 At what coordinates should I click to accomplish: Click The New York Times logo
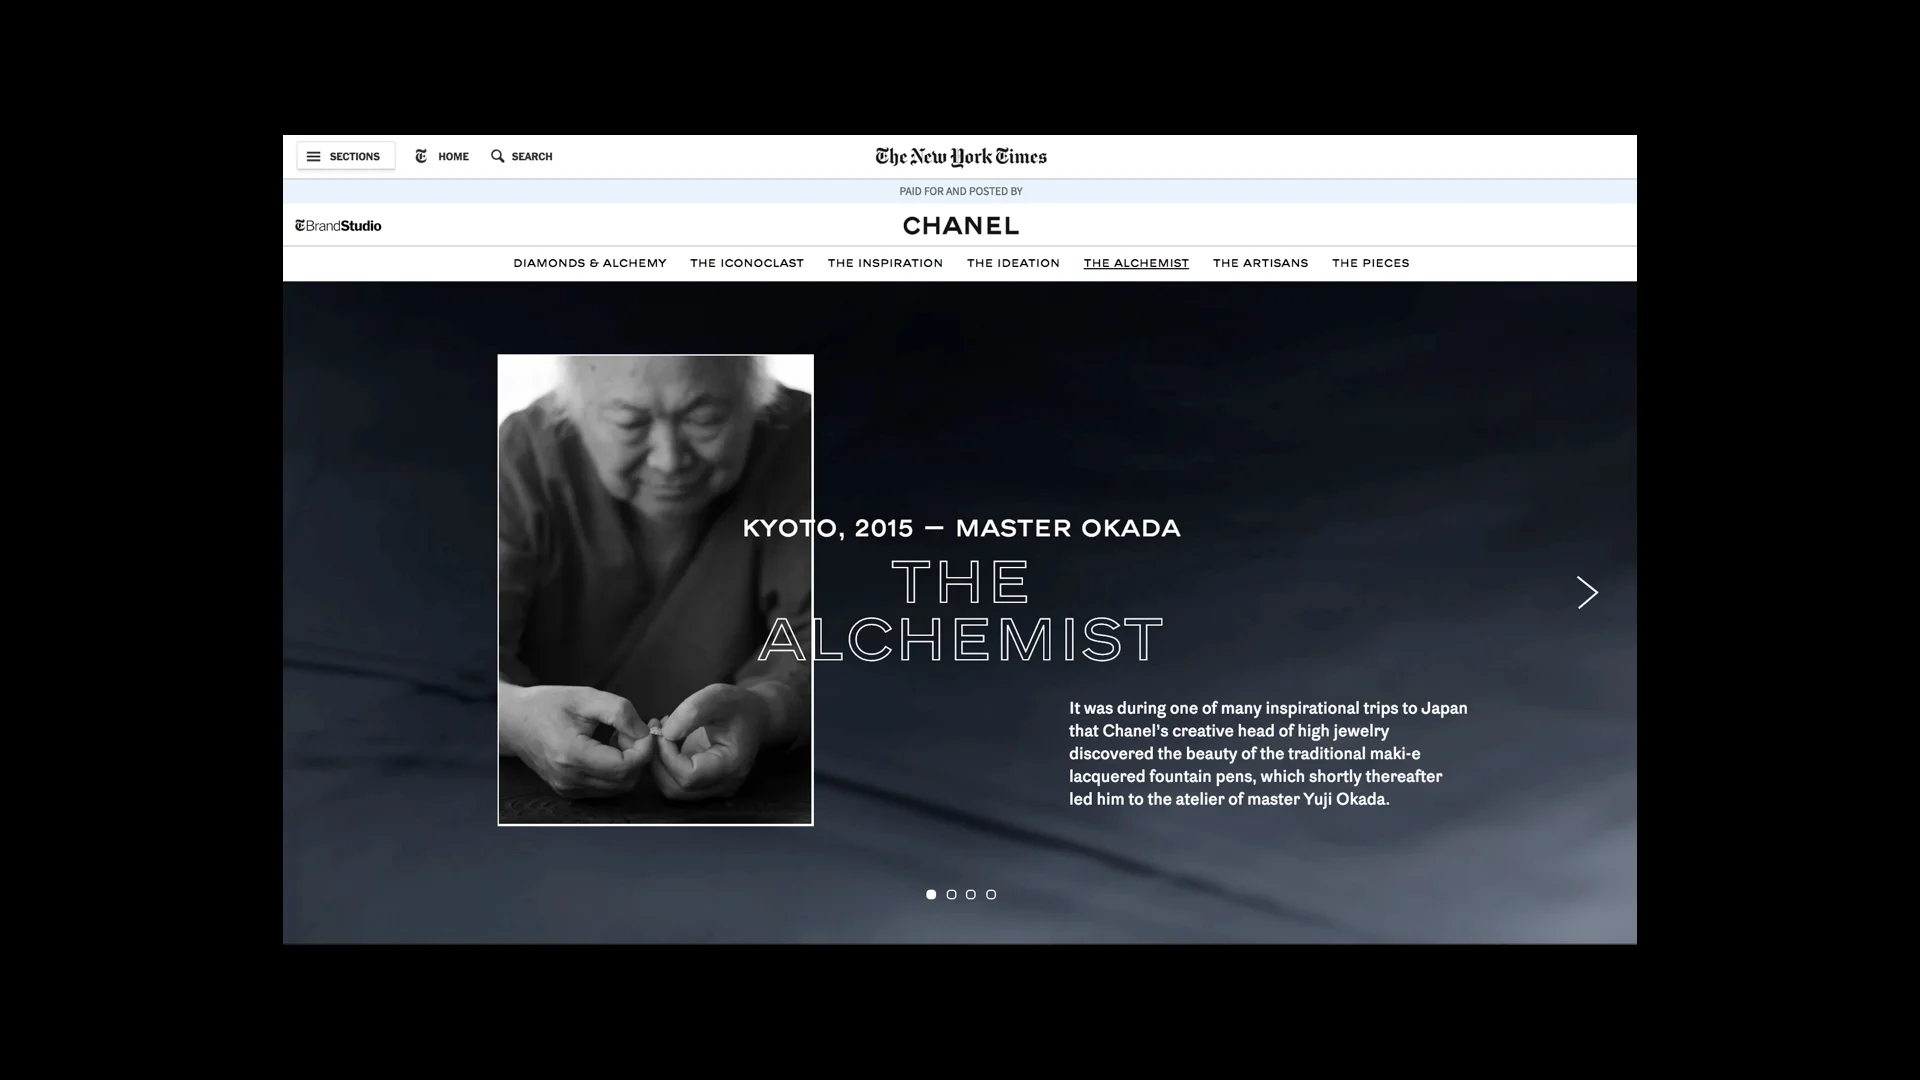click(x=960, y=157)
